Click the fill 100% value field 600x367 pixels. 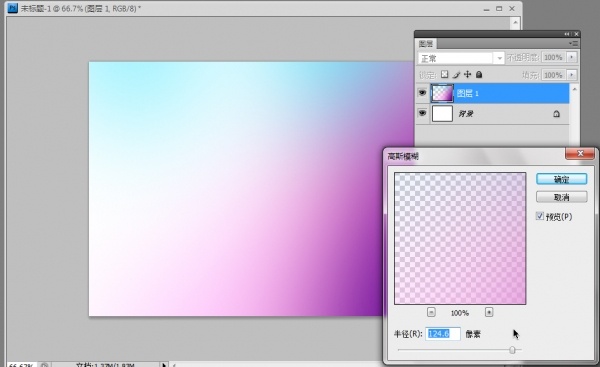(x=553, y=75)
